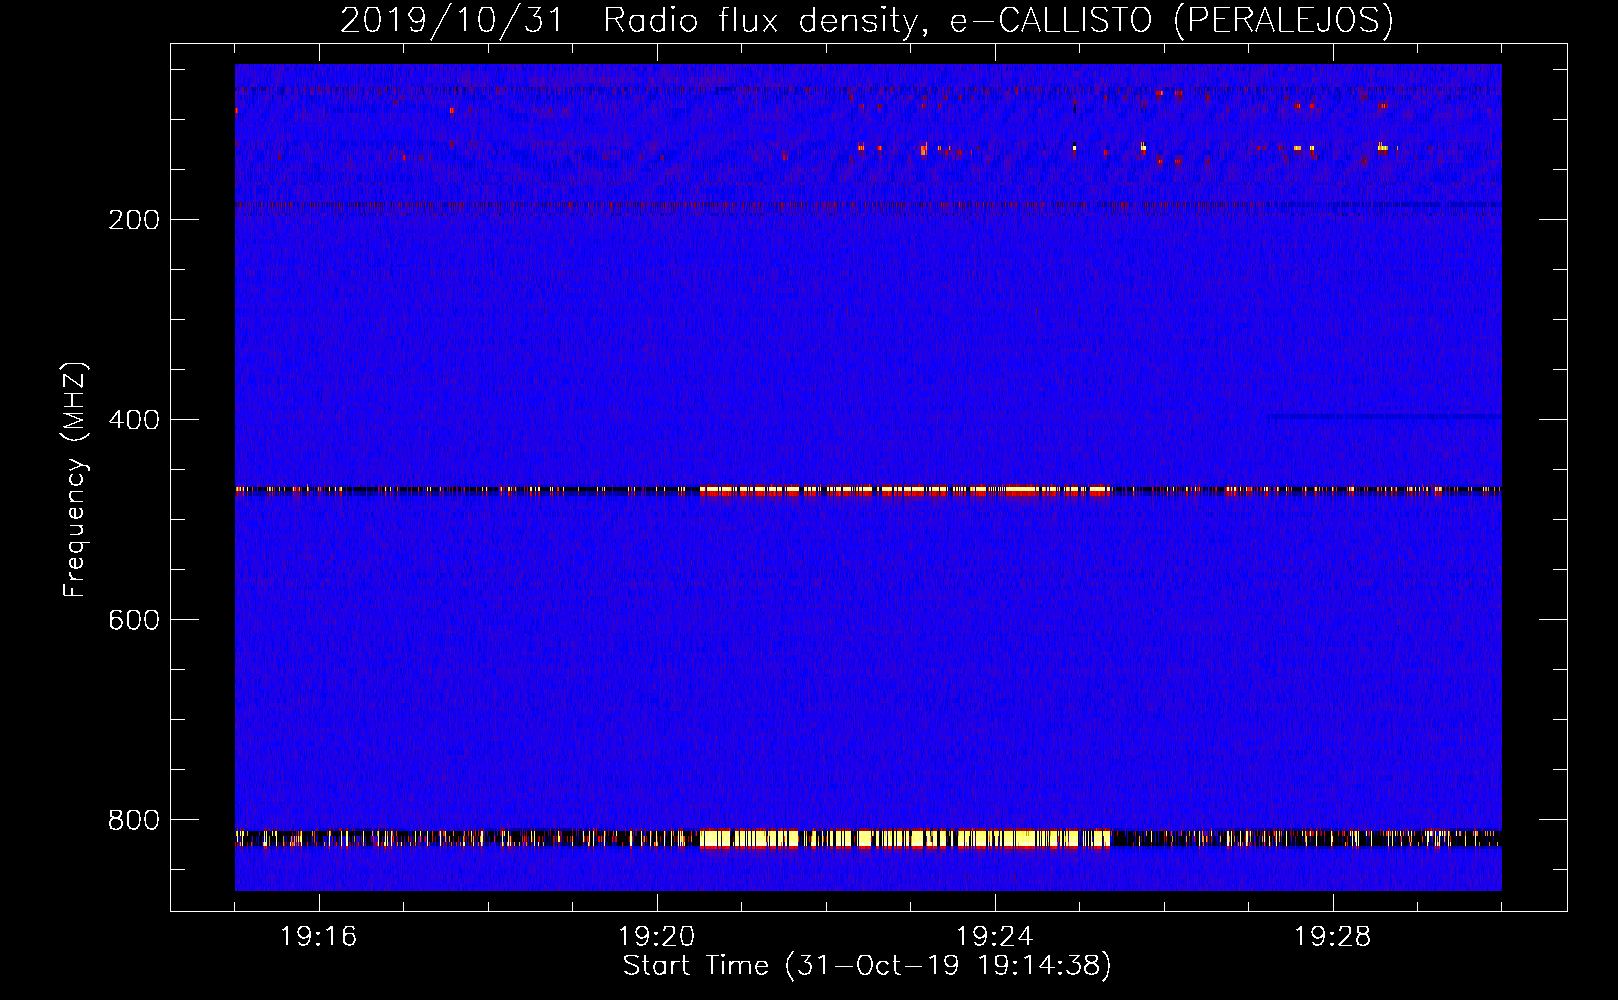The width and height of the screenshot is (1618, 1000).
Task: Select the 19:28 time tick label
Action: (x=1333, y=937)
